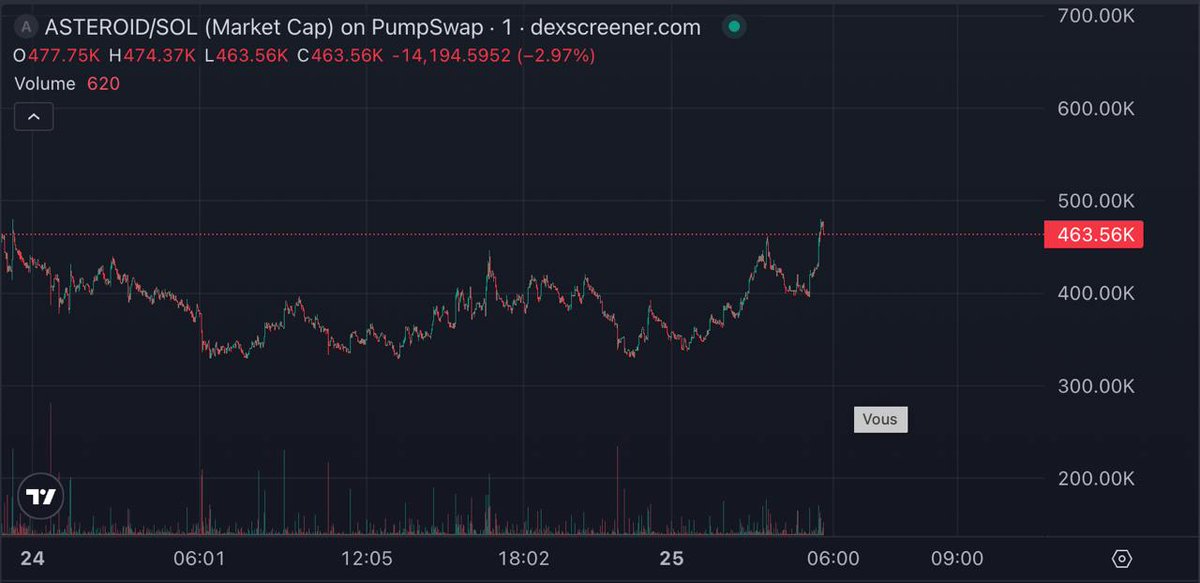Click the 18:02 time axis label
The width and height of the screenshot is (1200, 583).
524,558
